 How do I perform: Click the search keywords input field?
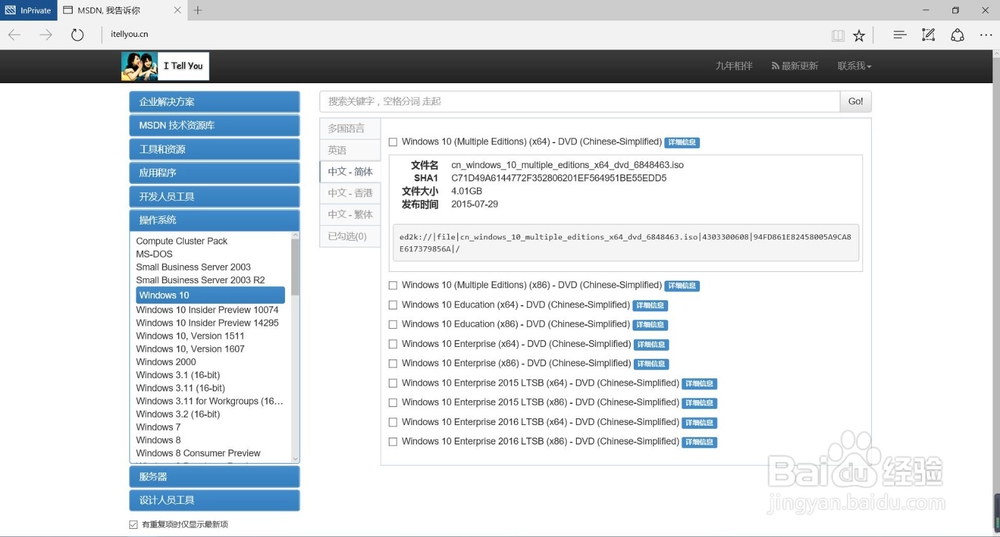(x=579, y=101)
